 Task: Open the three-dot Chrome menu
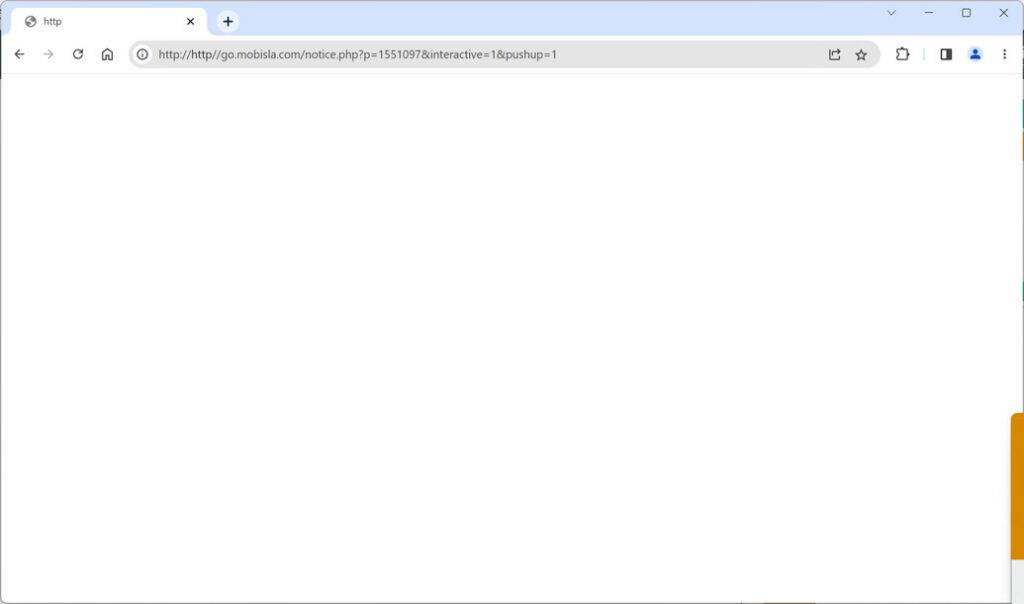1005,55
